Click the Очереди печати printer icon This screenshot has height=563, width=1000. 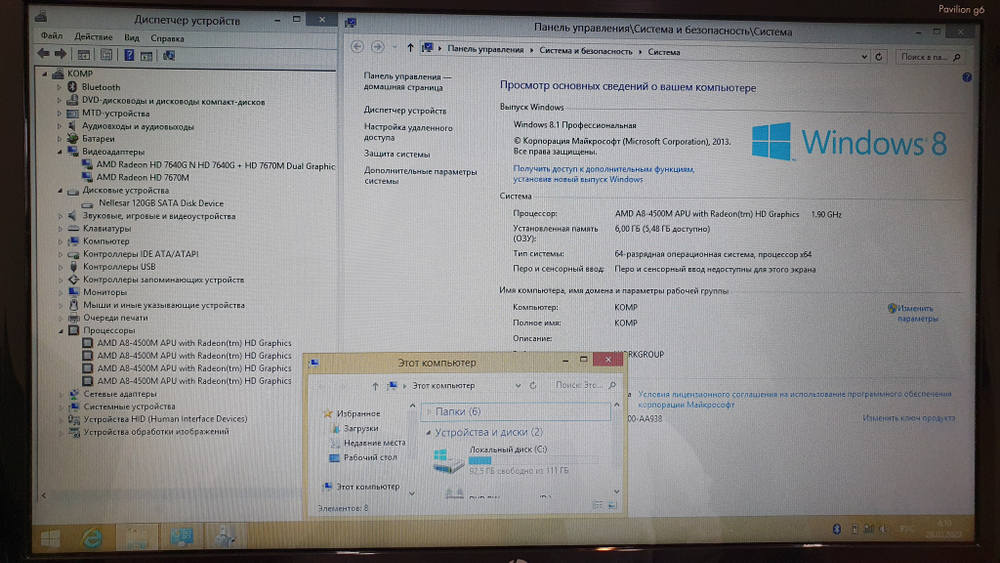pos(74,318)
